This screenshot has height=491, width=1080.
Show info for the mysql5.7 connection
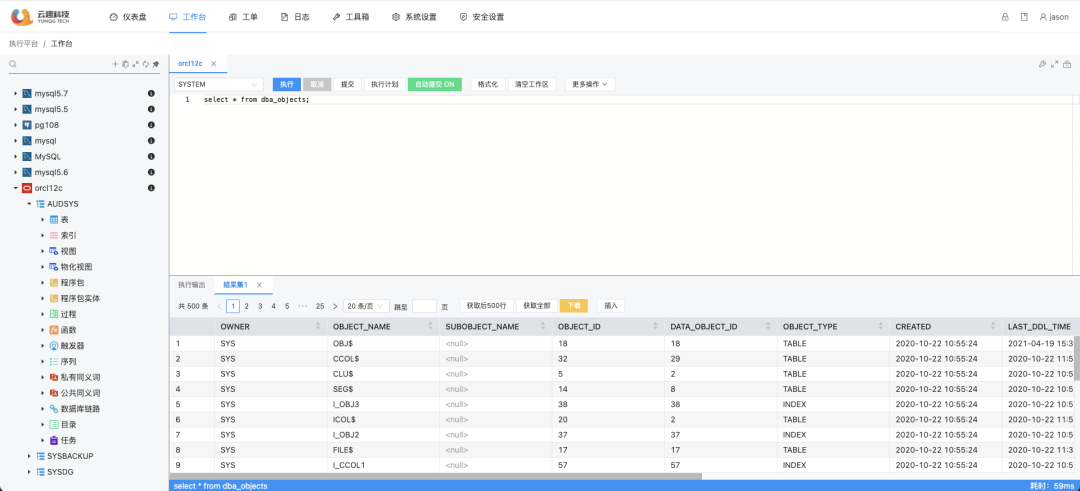click(151, 93)
